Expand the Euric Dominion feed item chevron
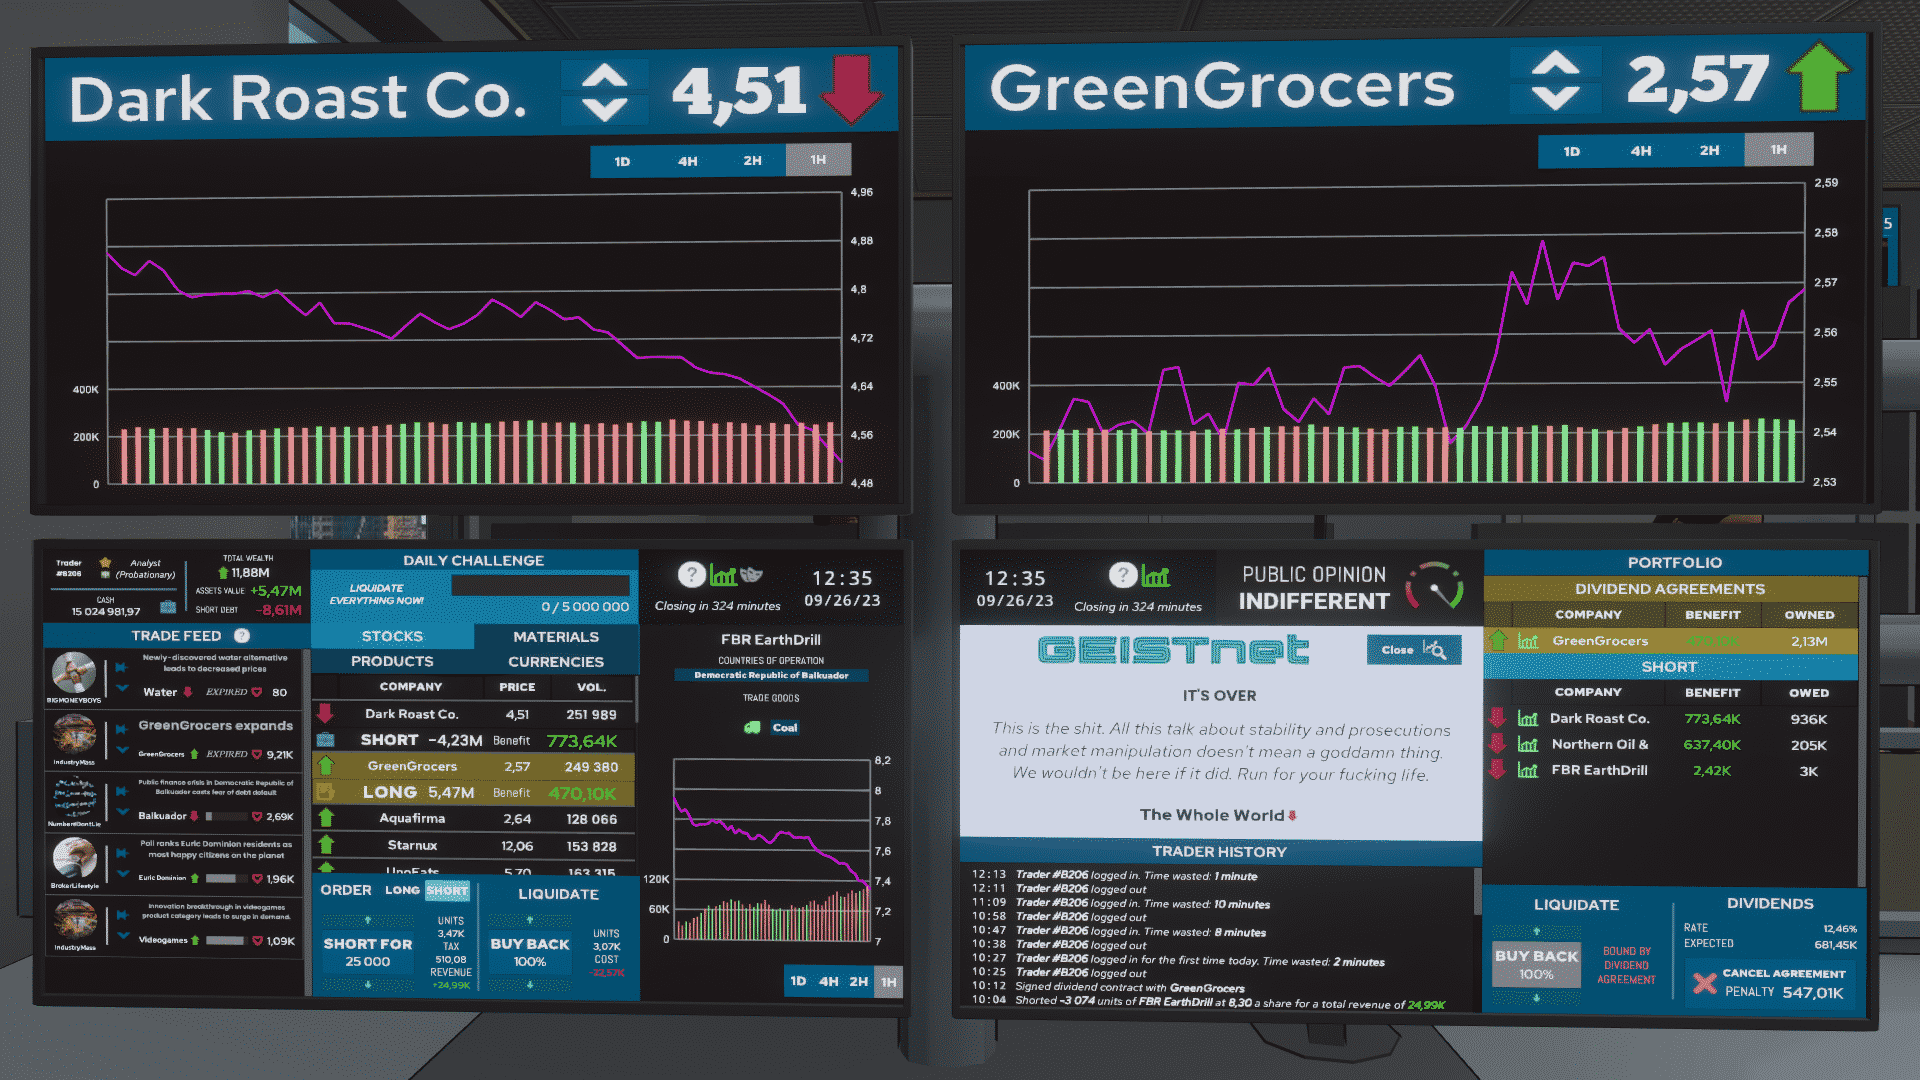This screenshot has width=1920, height=1080. tap(122, 874)
